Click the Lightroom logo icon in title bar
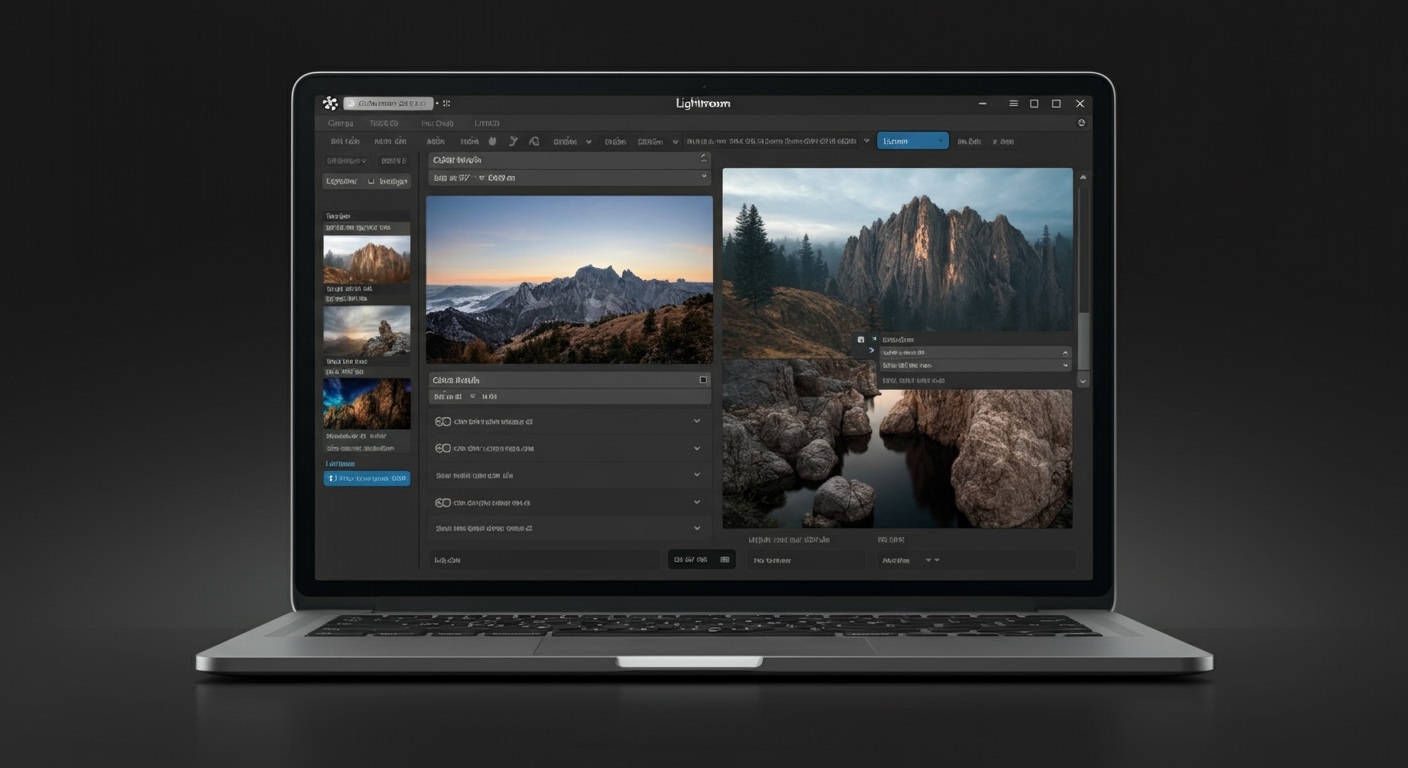The width and height of the screenshot is (1408, 768). point(330,103)
